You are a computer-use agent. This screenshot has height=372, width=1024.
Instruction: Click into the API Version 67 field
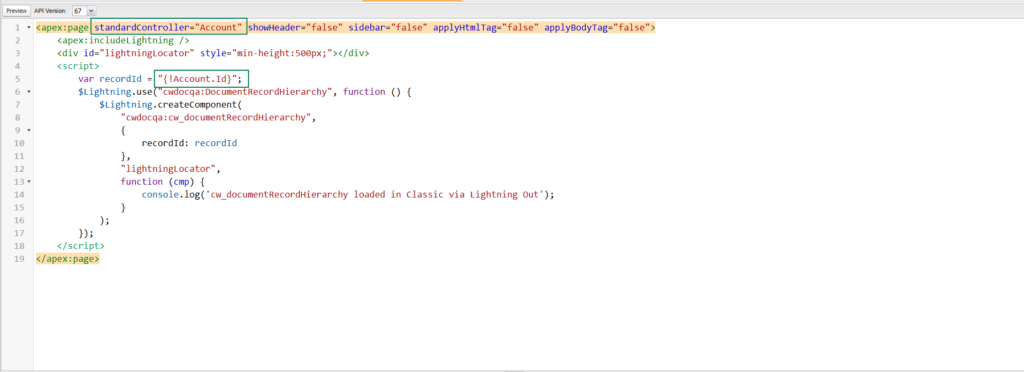click(79, 11)
